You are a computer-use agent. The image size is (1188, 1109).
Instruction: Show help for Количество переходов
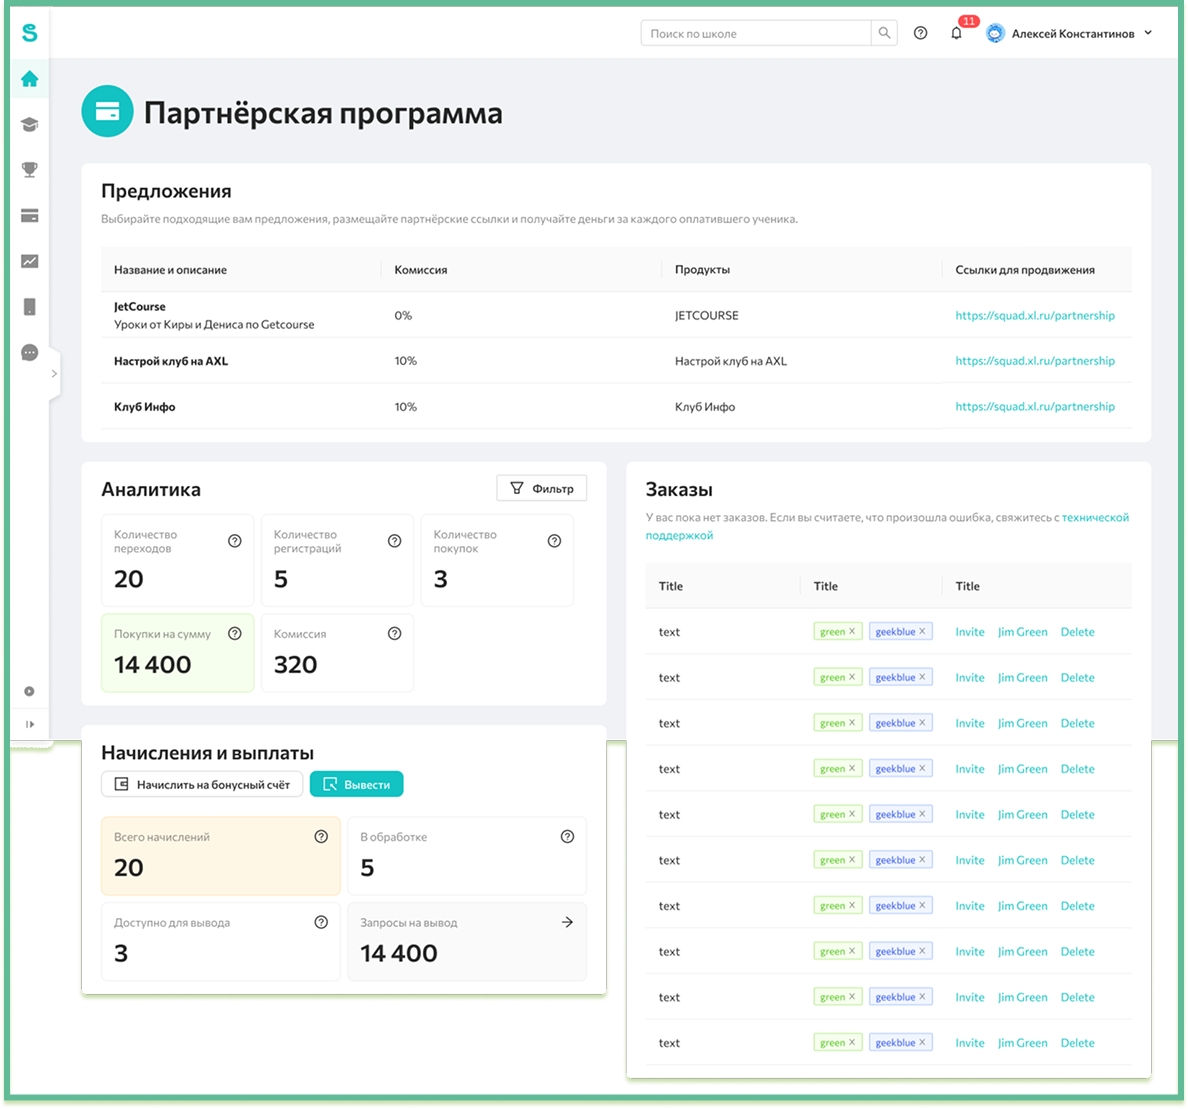coord(235,541)
